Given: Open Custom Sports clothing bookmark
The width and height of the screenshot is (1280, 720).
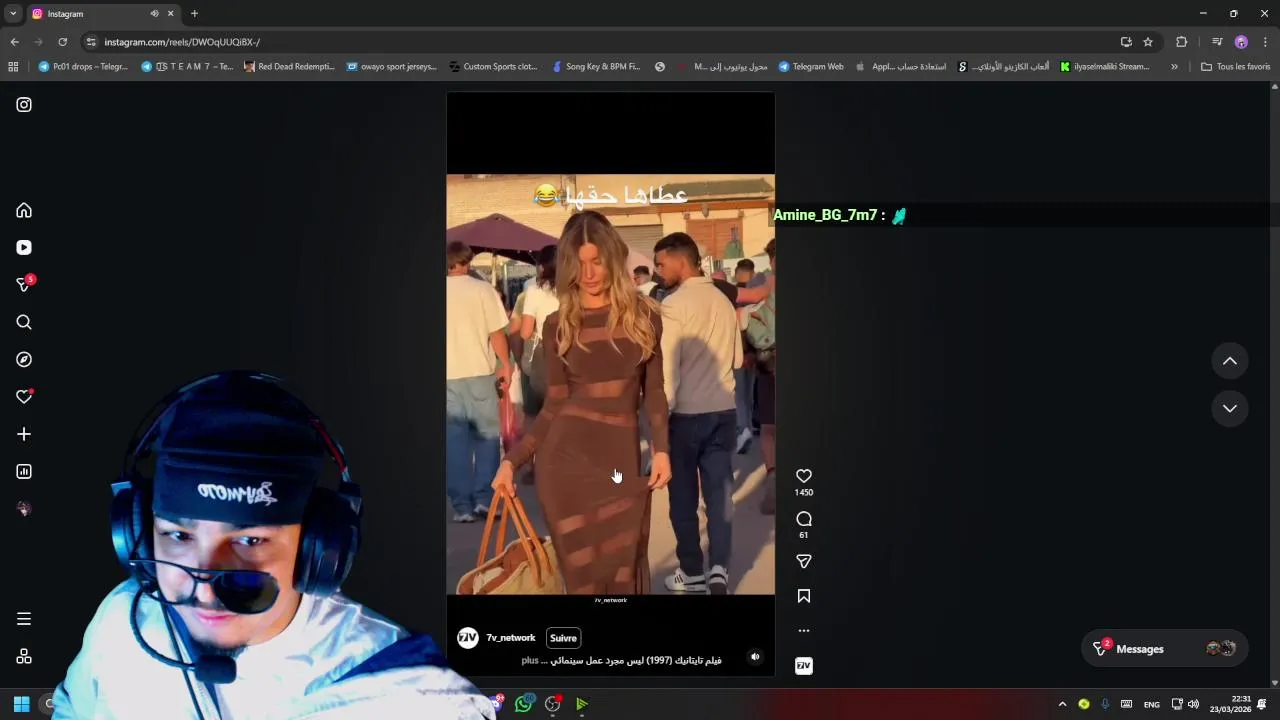Looking at the screenshot, I should tap(494, 67).
